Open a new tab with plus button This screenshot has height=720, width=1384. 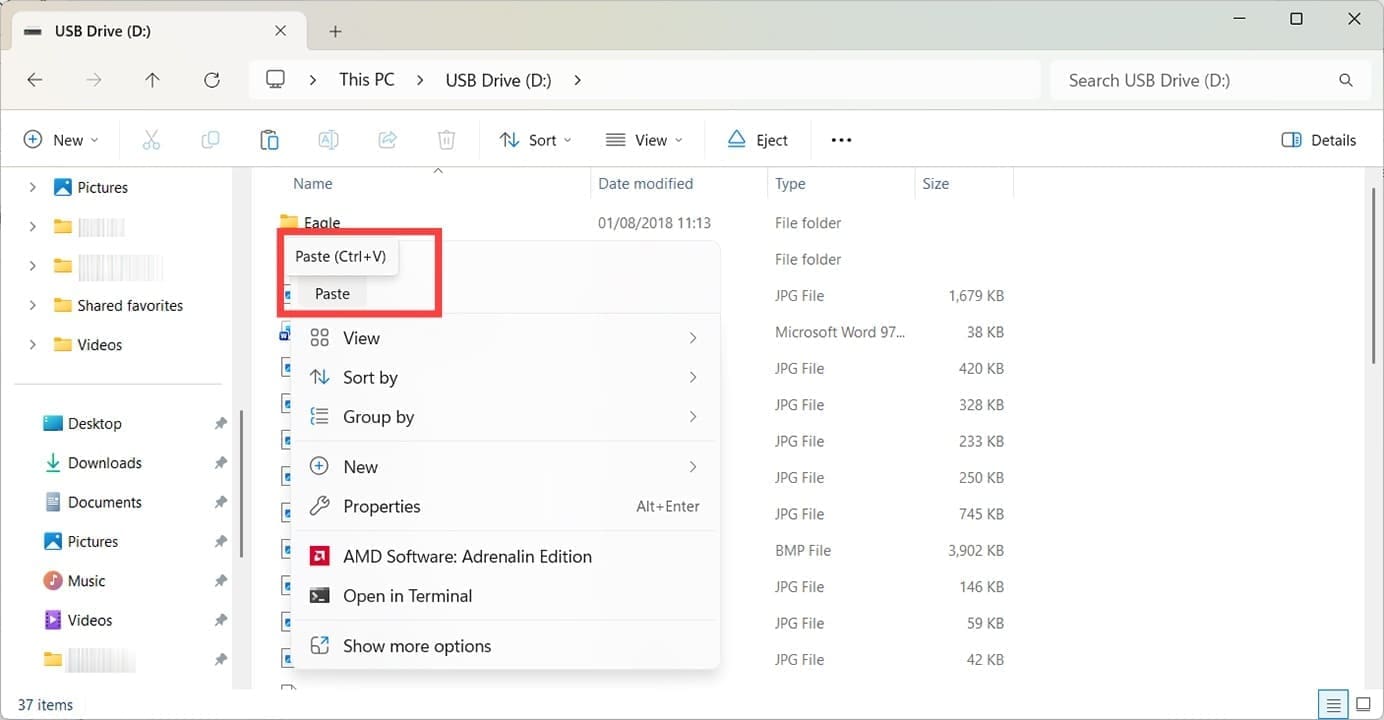pos(335,31)
